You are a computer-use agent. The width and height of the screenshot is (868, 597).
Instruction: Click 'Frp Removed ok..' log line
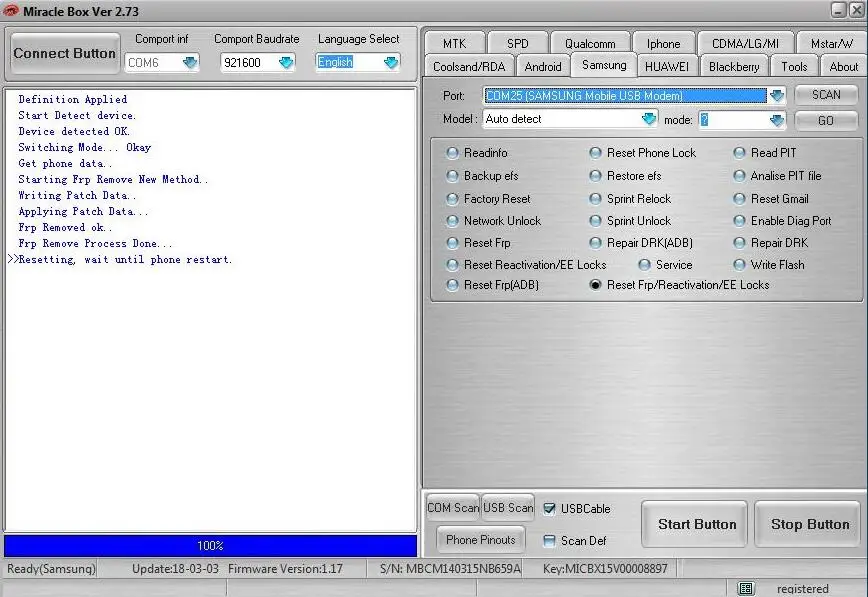click(65, 227)
